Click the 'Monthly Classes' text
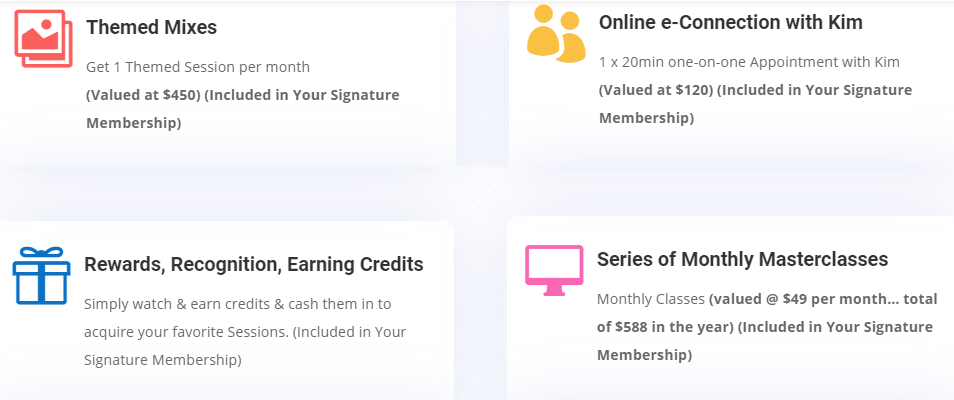 pos(651,299)
